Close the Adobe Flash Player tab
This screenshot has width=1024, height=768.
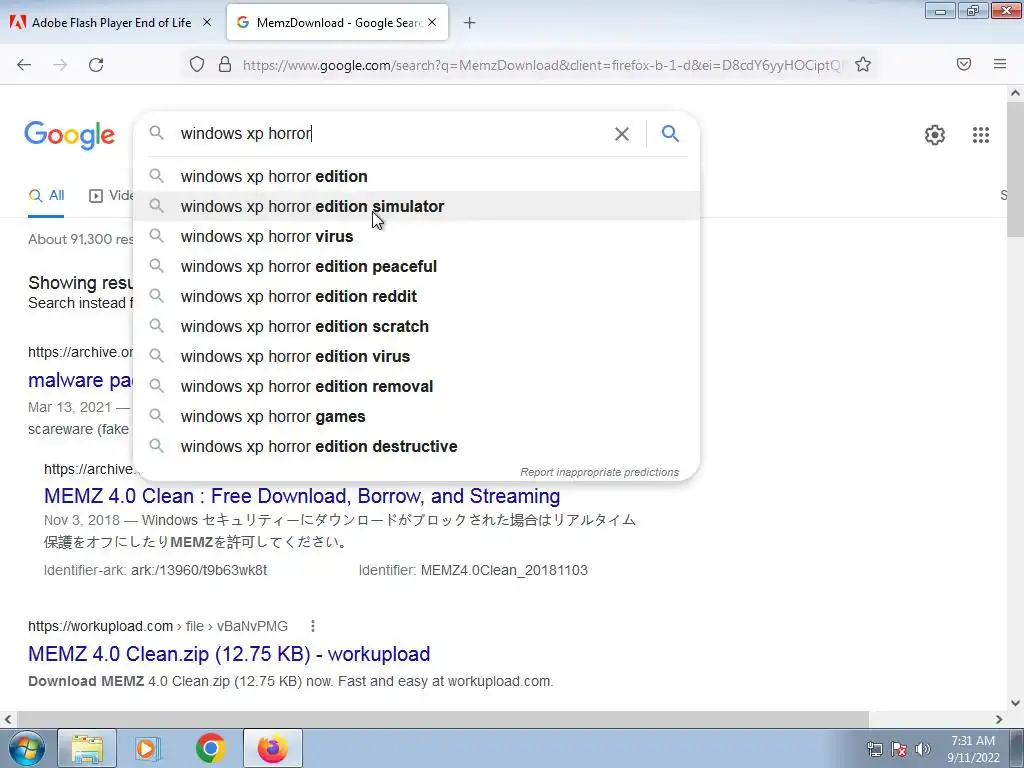click(x=207, y=22)
